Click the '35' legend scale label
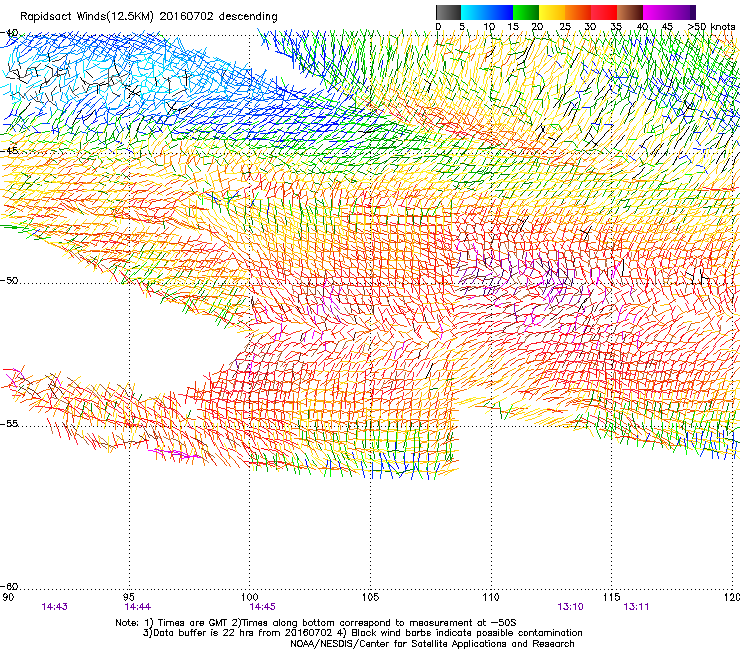This screenshot has width=740, height=650. click(616, 27)
